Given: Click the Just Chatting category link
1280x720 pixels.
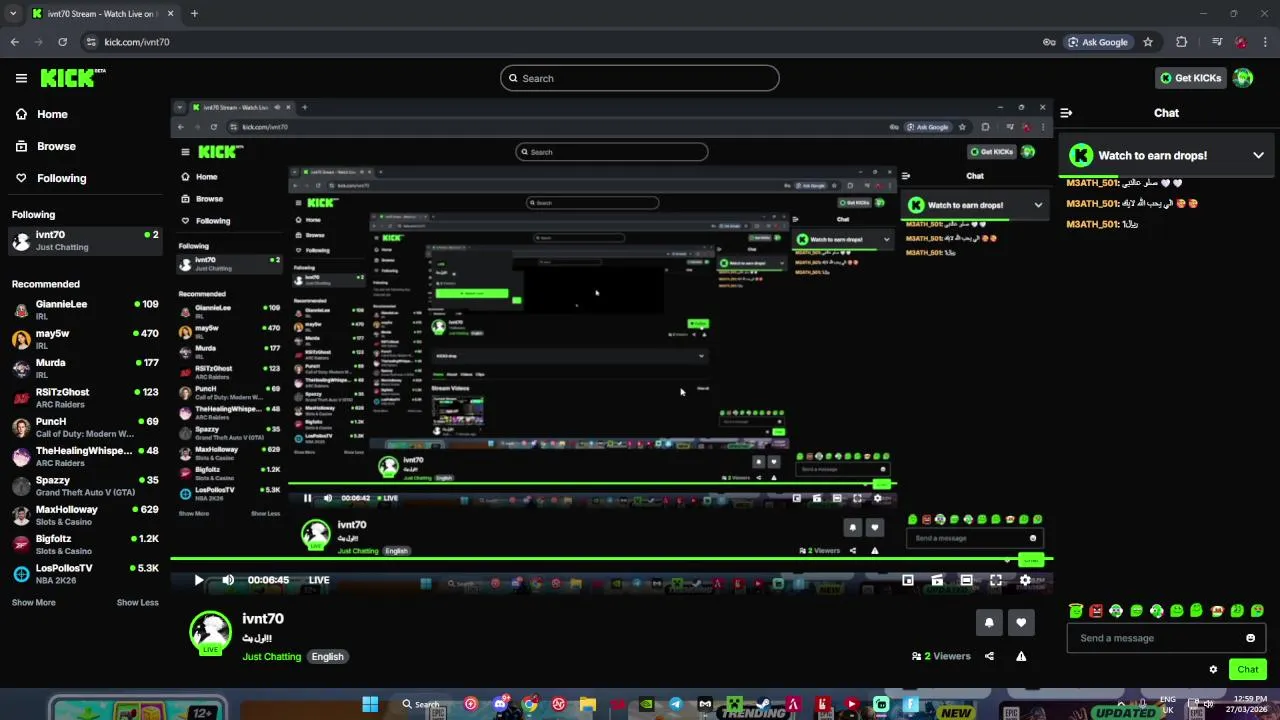Looking at the screenshot, I should [271, 657].
